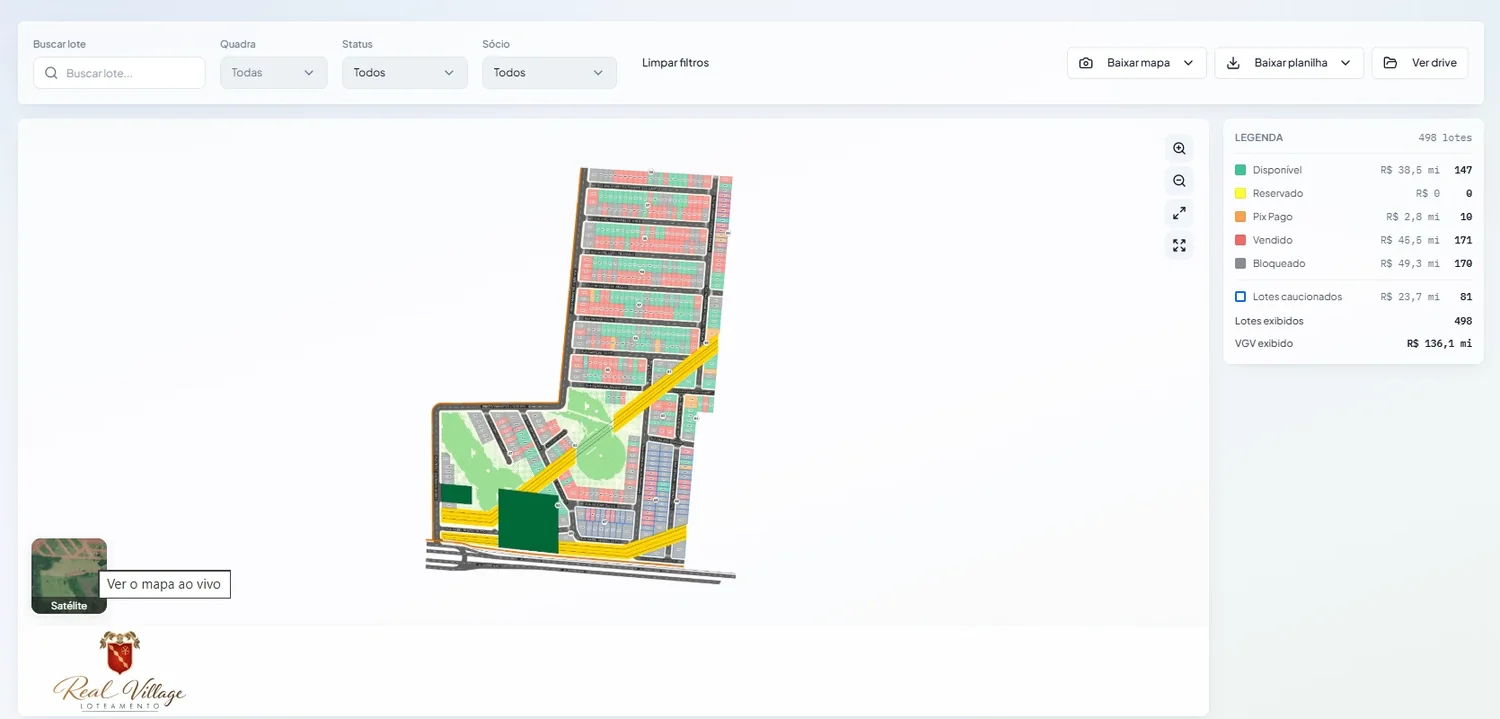Click the 'R$ 23,7 mi' value
Viewport: 1500px width, 719px height.
pos(1410,297)
